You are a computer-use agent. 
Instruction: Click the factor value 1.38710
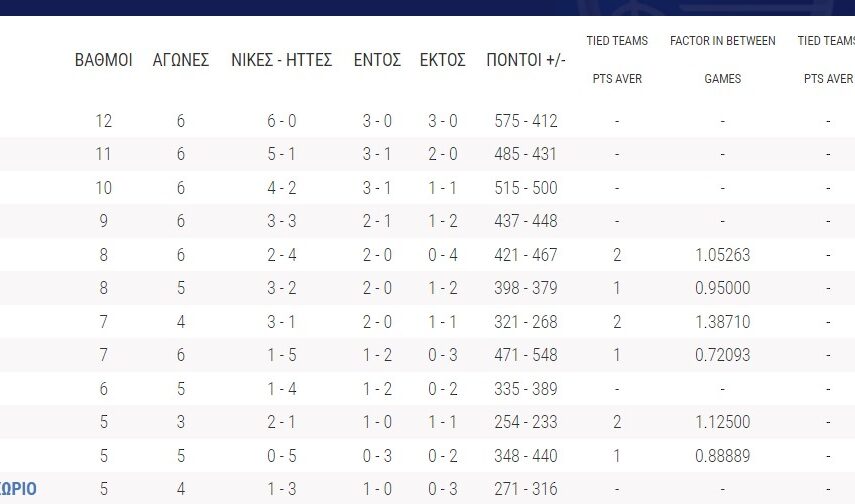722,322
